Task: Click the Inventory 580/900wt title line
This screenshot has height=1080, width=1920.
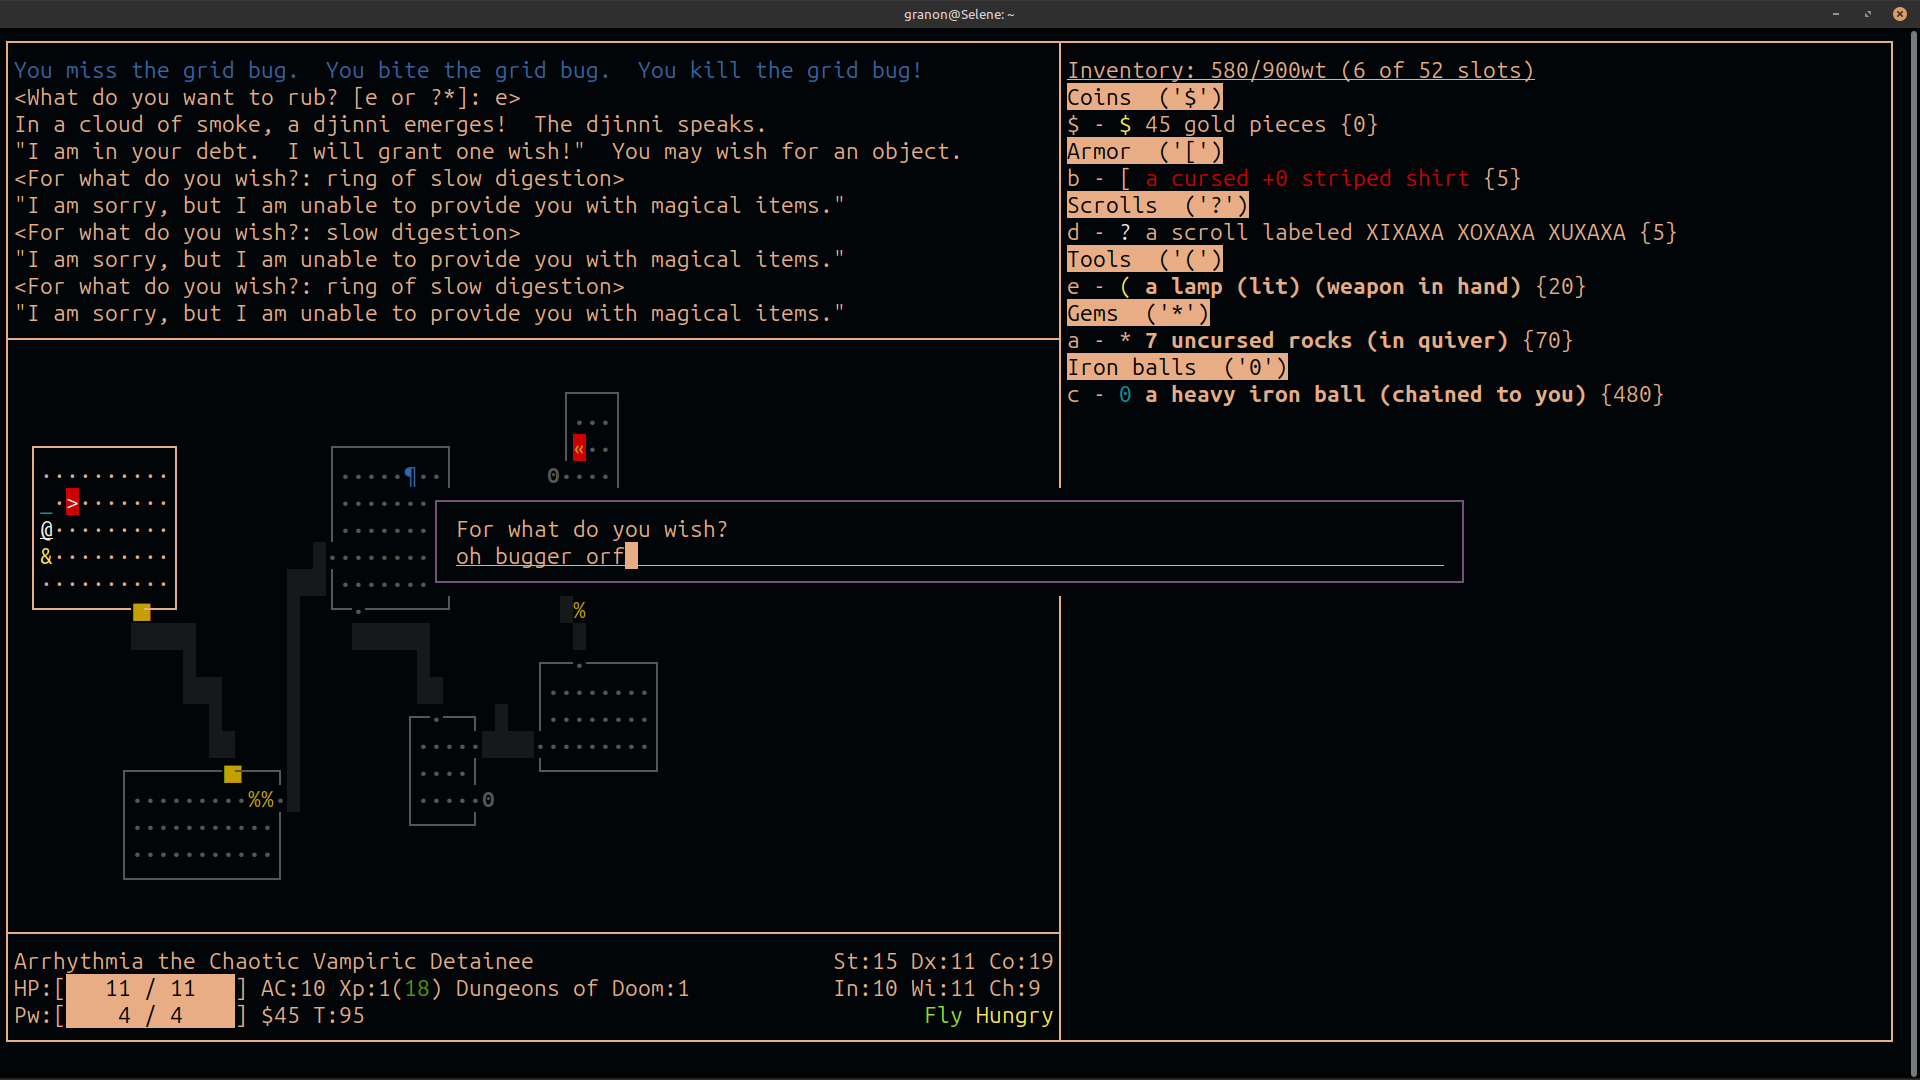Action: pos(1300,70)
